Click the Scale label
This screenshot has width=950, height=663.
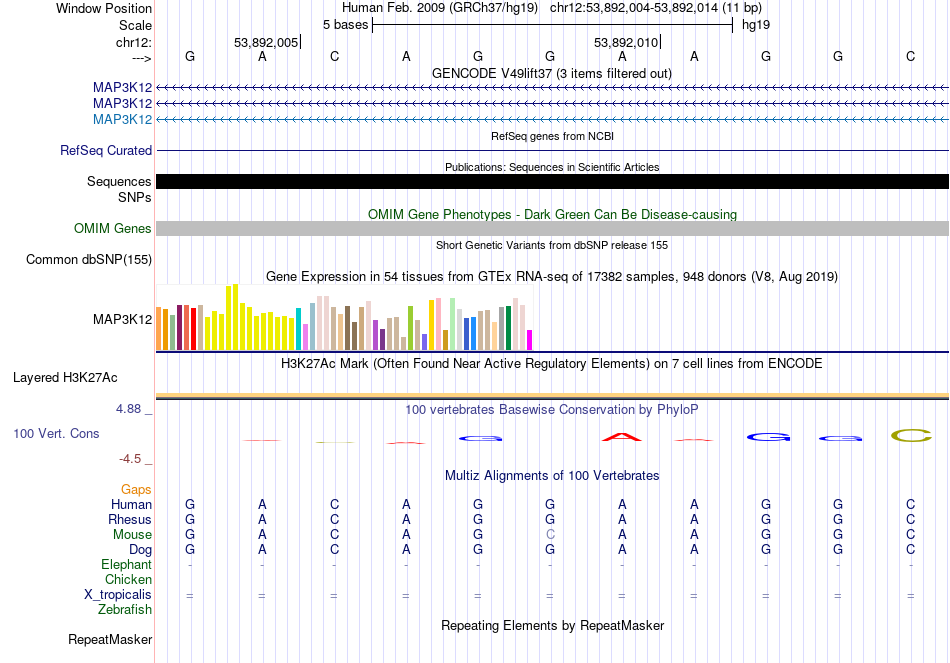136,25
